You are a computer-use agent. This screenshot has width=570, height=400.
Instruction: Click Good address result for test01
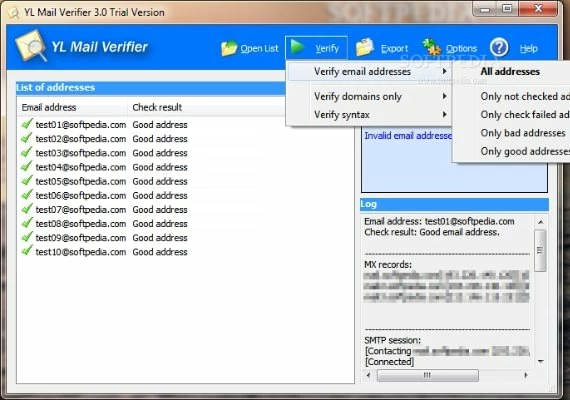pyautogui.click(x=160, y=125)
